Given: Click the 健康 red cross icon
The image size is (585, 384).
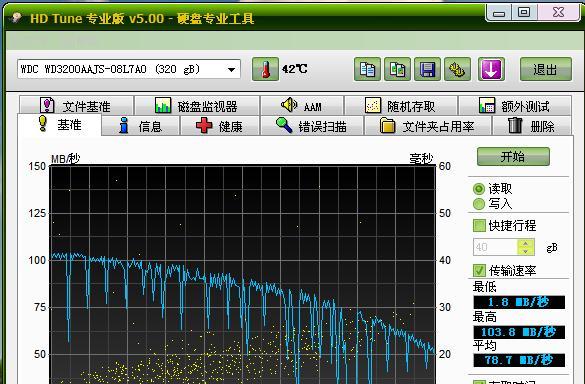Looking at the screenshot, I should 204,125.
